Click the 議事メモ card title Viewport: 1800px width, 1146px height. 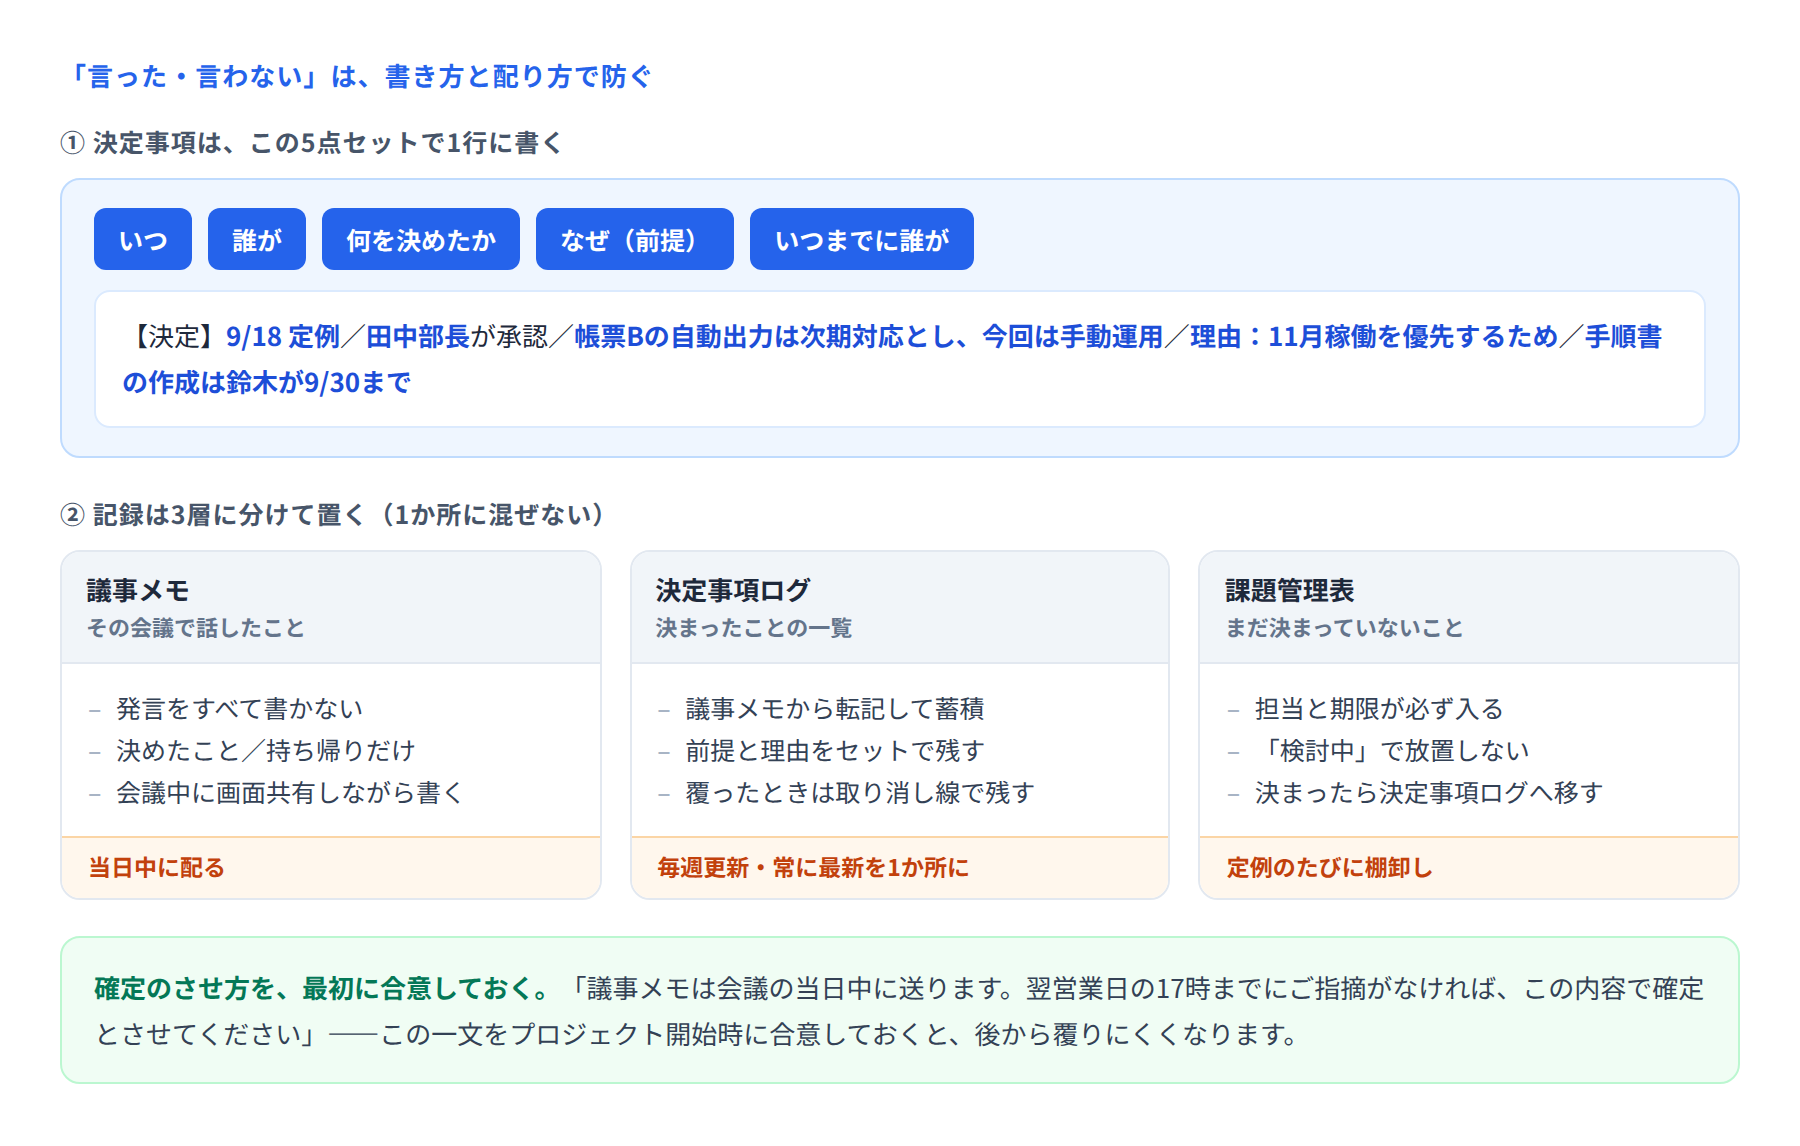tap(138, 591)
